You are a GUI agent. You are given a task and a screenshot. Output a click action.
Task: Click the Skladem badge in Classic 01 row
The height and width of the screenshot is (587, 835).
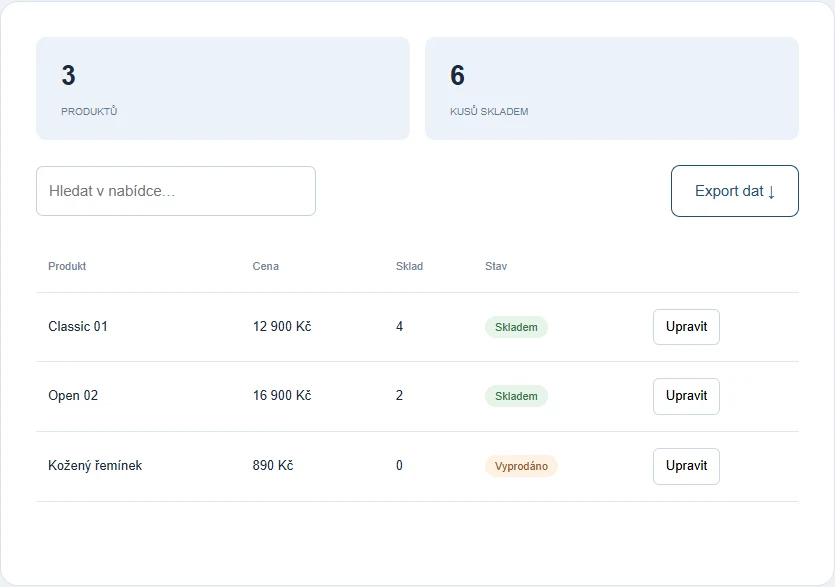(516, 327)
